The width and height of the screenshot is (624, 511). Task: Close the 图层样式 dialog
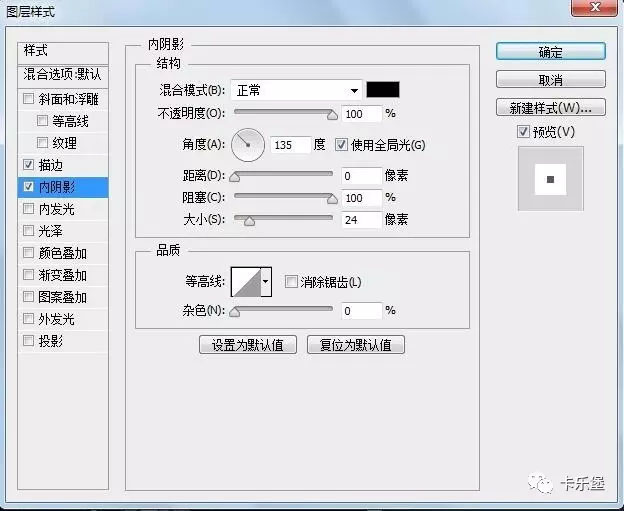click(x=594, y=7)
